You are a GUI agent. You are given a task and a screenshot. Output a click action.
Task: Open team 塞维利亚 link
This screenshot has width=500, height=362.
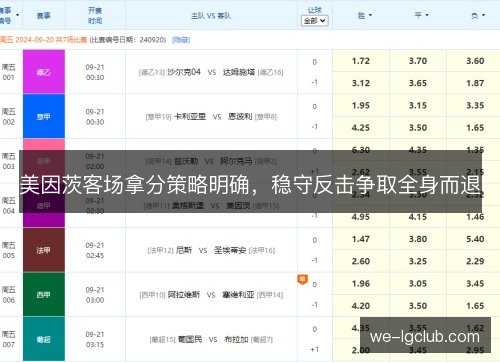coord(238,295)
